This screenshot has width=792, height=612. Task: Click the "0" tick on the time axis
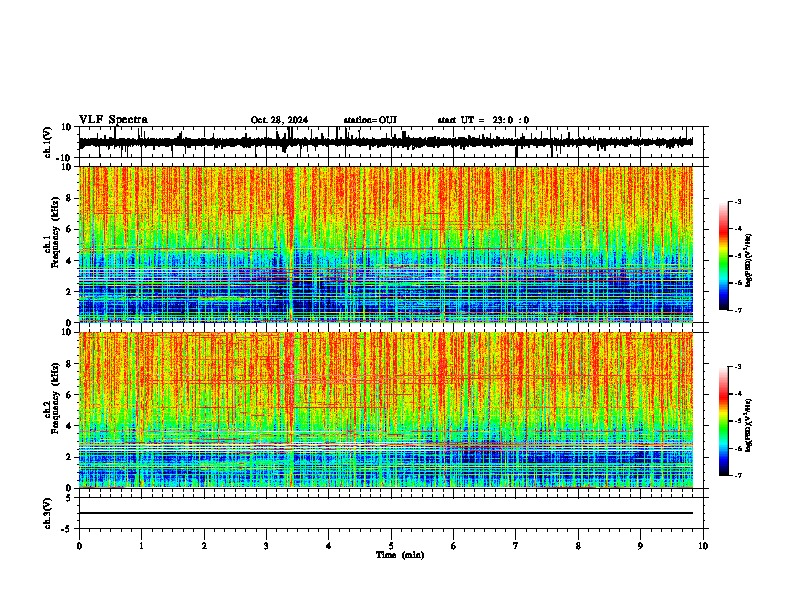(79, 546)
